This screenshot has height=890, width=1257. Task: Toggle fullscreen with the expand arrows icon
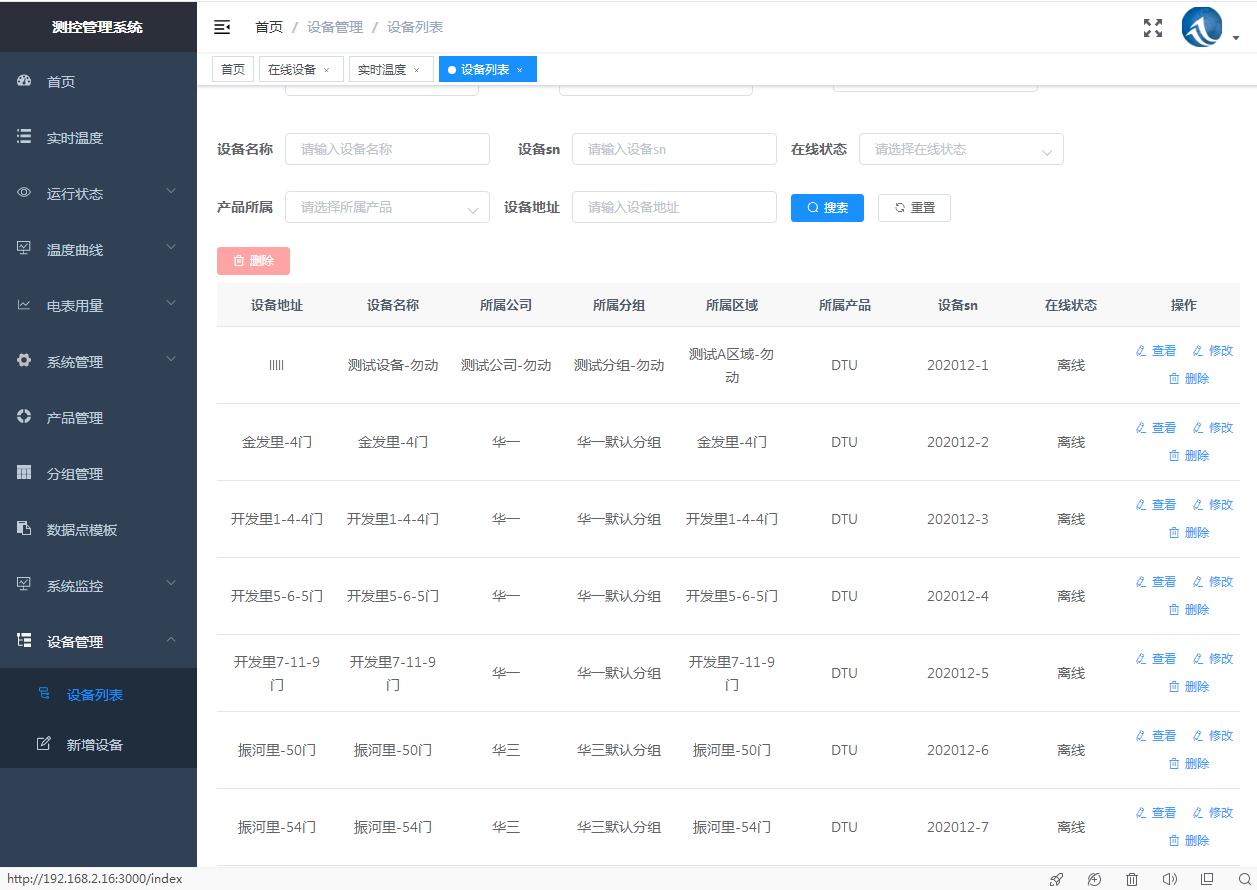pos(1152,28)
